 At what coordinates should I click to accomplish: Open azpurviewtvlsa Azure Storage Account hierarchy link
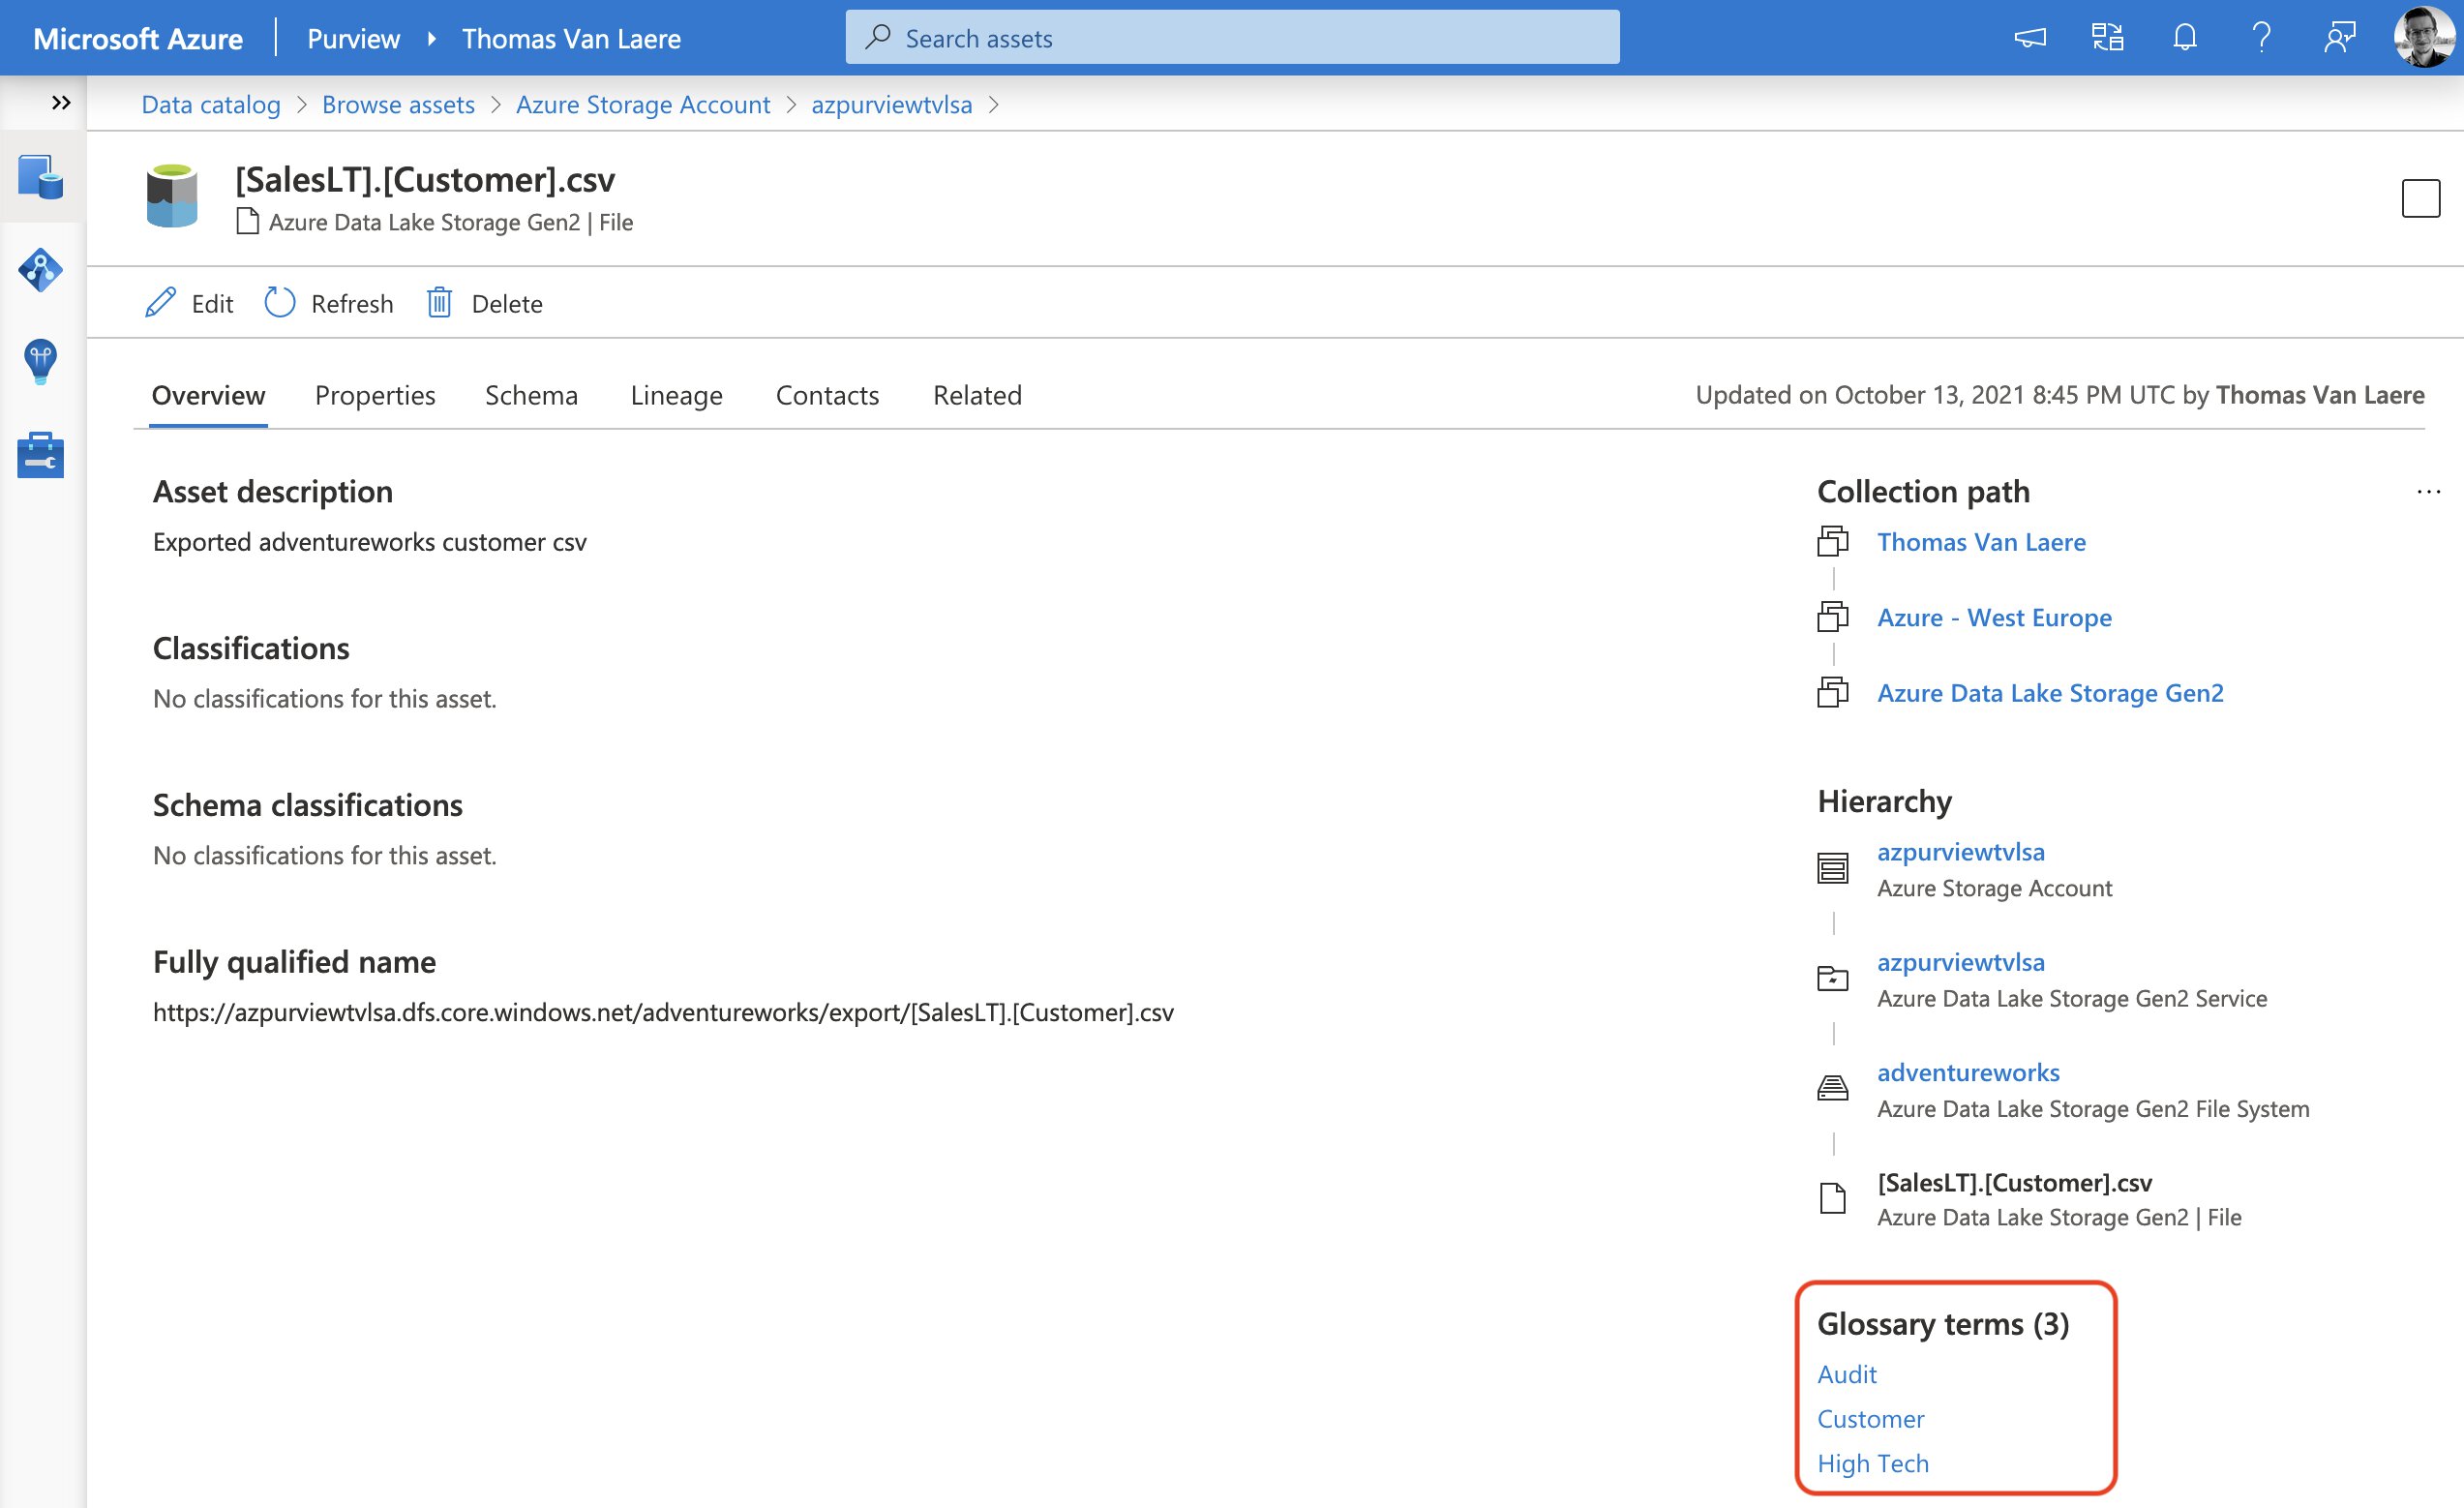[x=1960, y=851]
